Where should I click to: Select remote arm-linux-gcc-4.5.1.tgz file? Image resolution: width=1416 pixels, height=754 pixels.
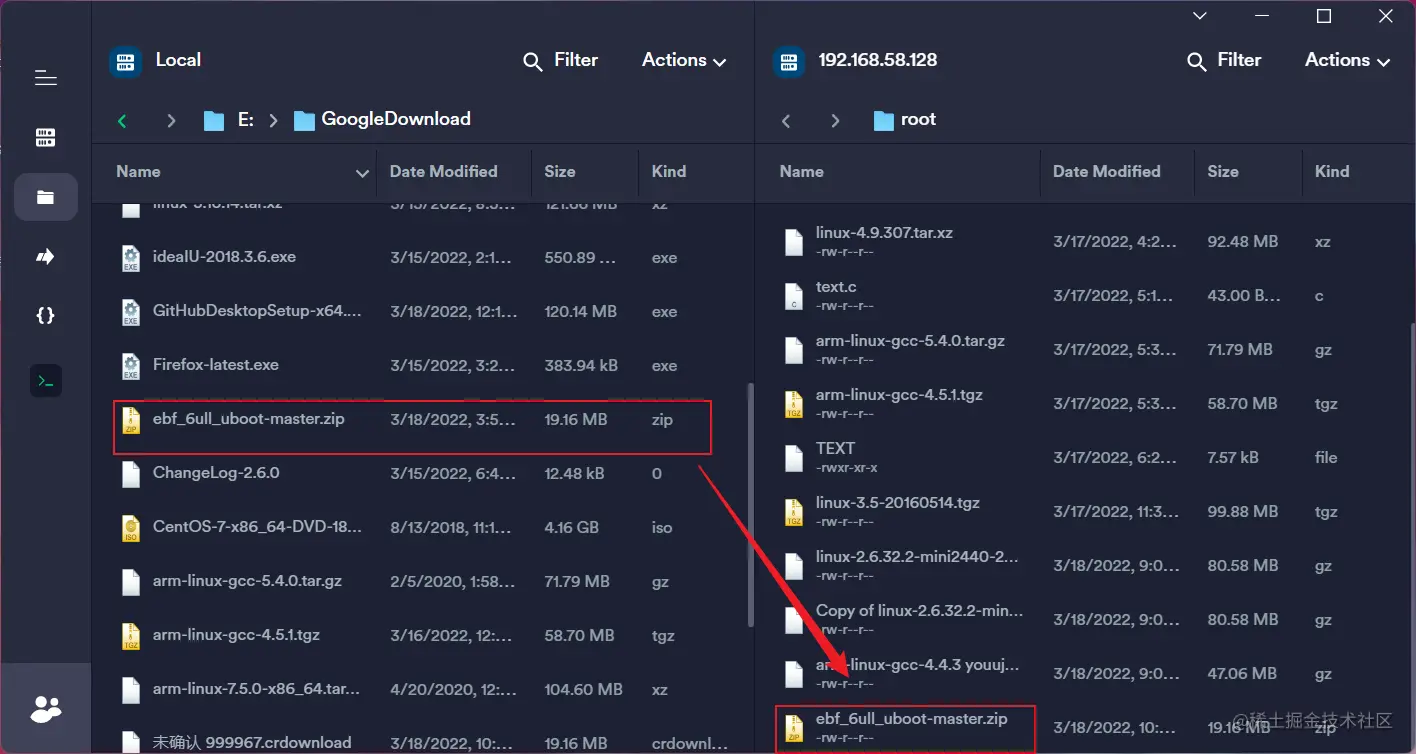pos(899,394)
